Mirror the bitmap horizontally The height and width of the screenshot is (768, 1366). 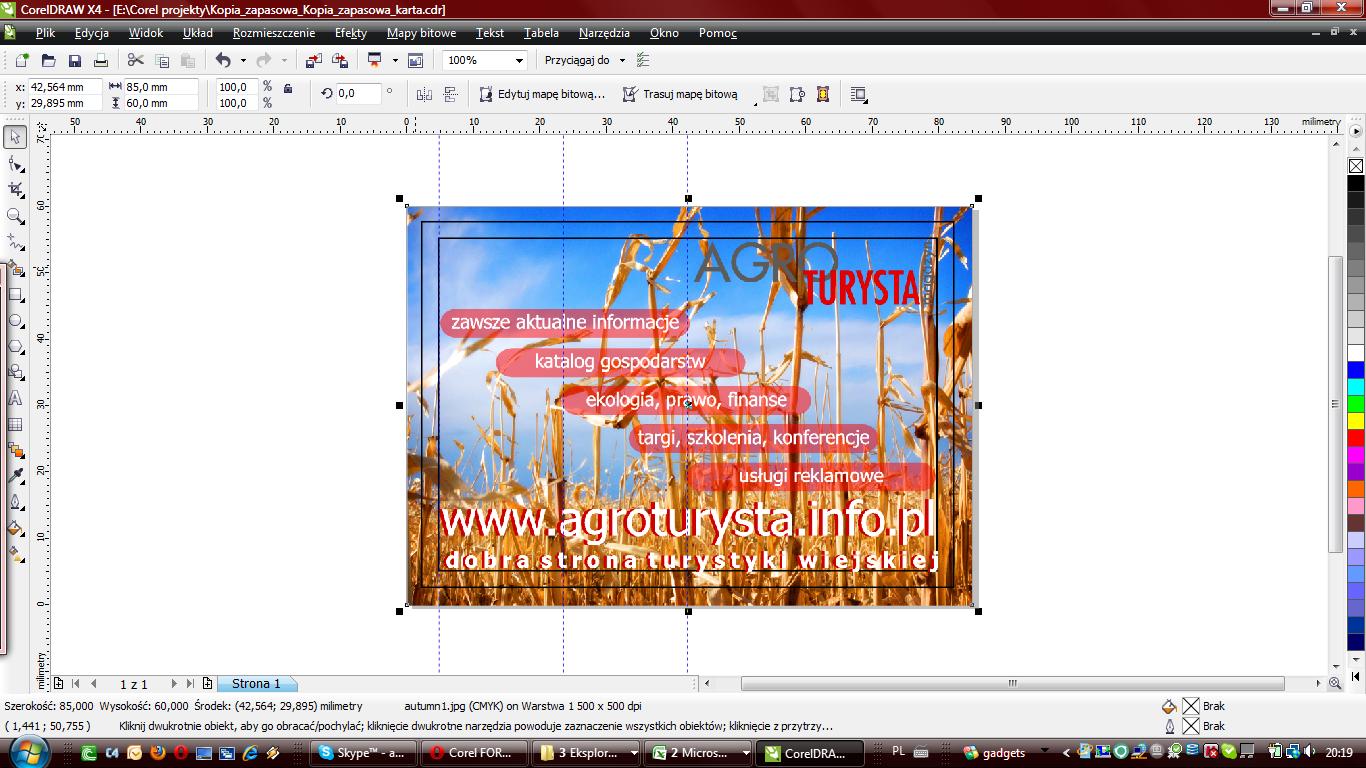tap(424, 94)
